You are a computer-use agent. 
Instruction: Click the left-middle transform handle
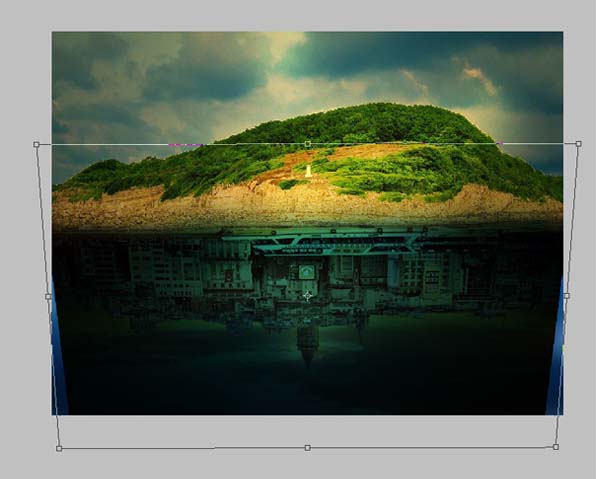48,297
